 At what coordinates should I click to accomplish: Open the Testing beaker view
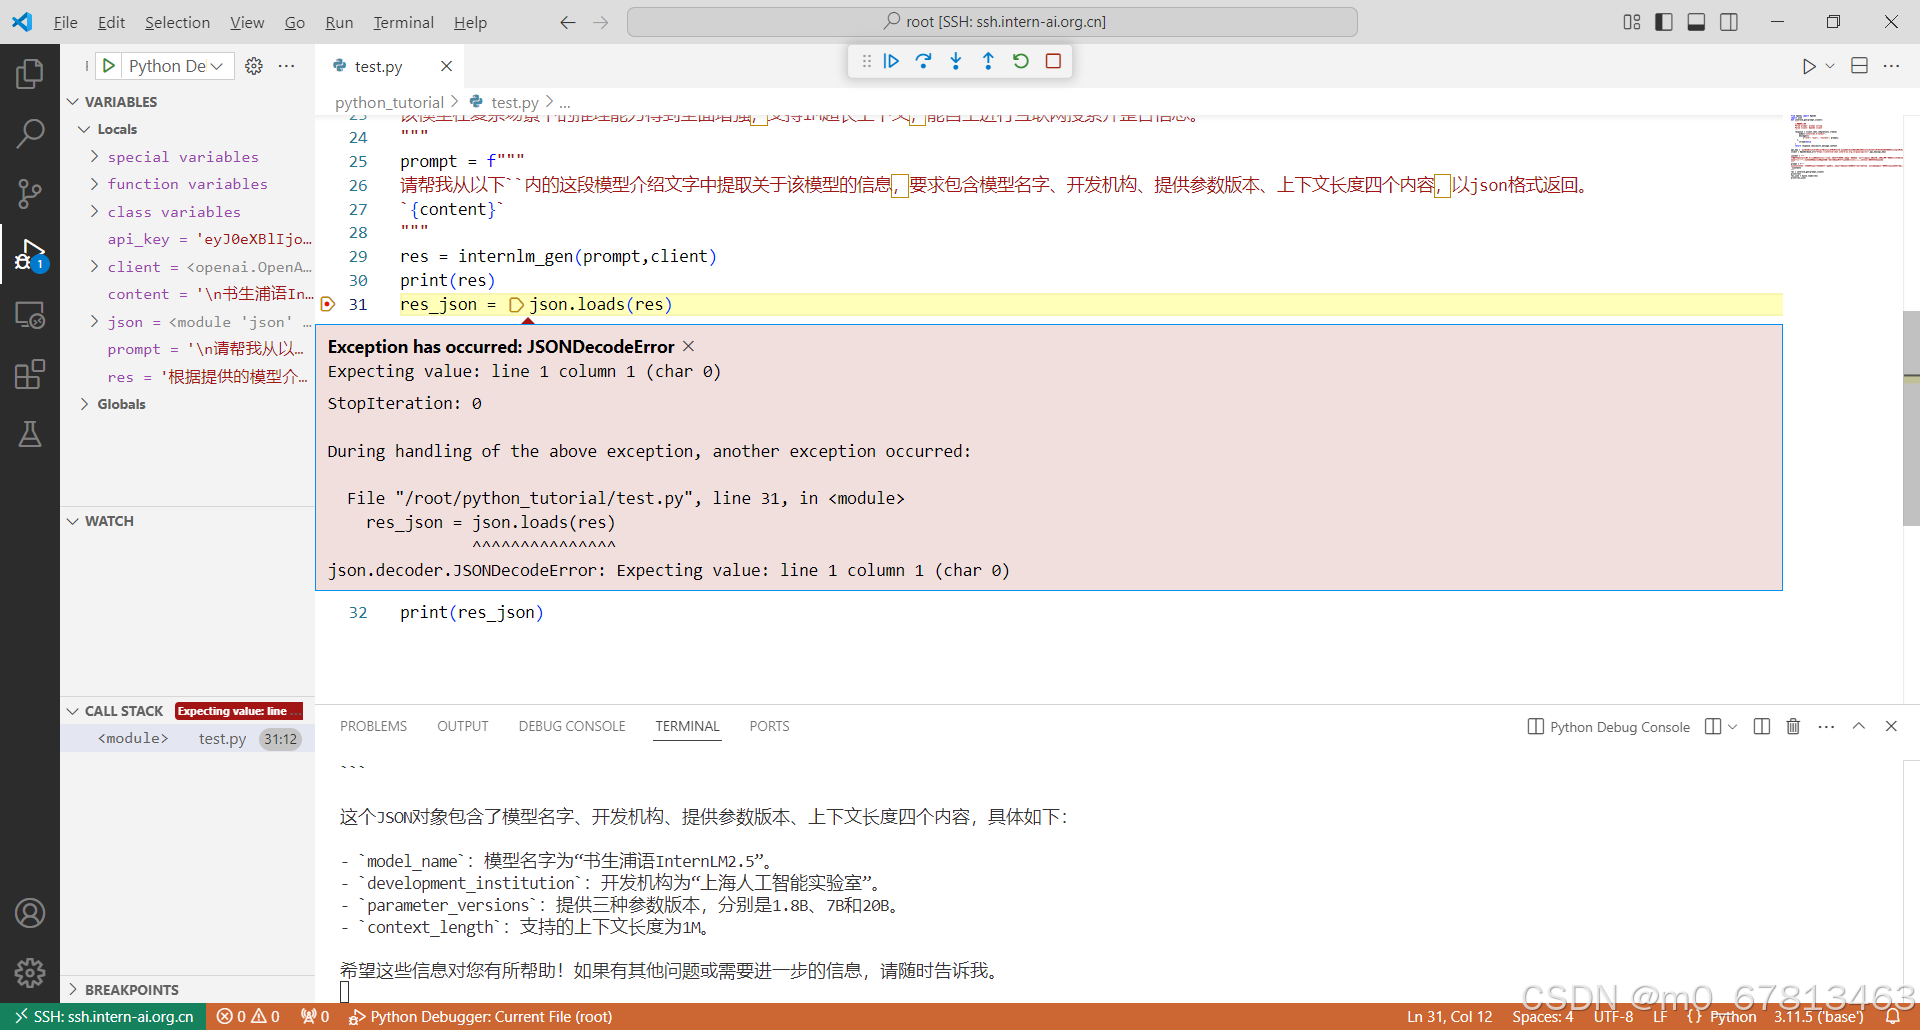(x=30, y=433)
